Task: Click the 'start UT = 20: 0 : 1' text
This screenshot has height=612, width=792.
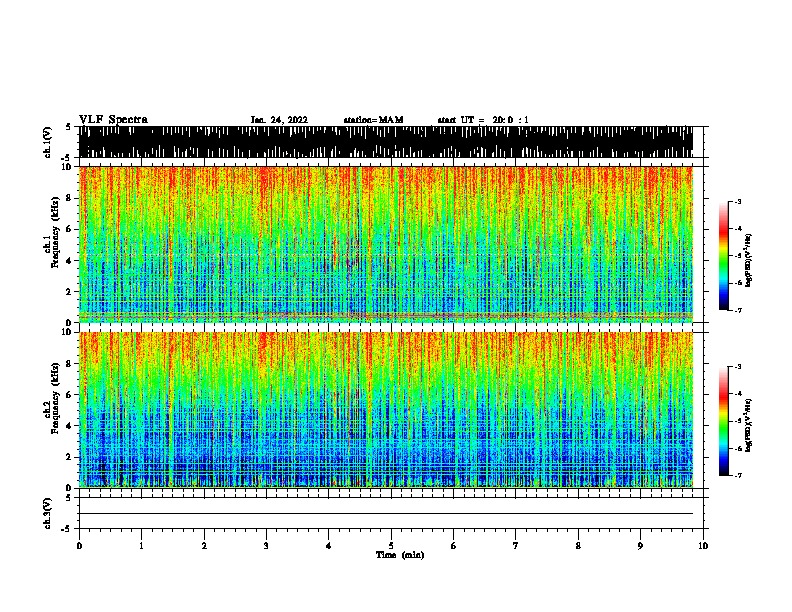Action: [x=483, y=120]
